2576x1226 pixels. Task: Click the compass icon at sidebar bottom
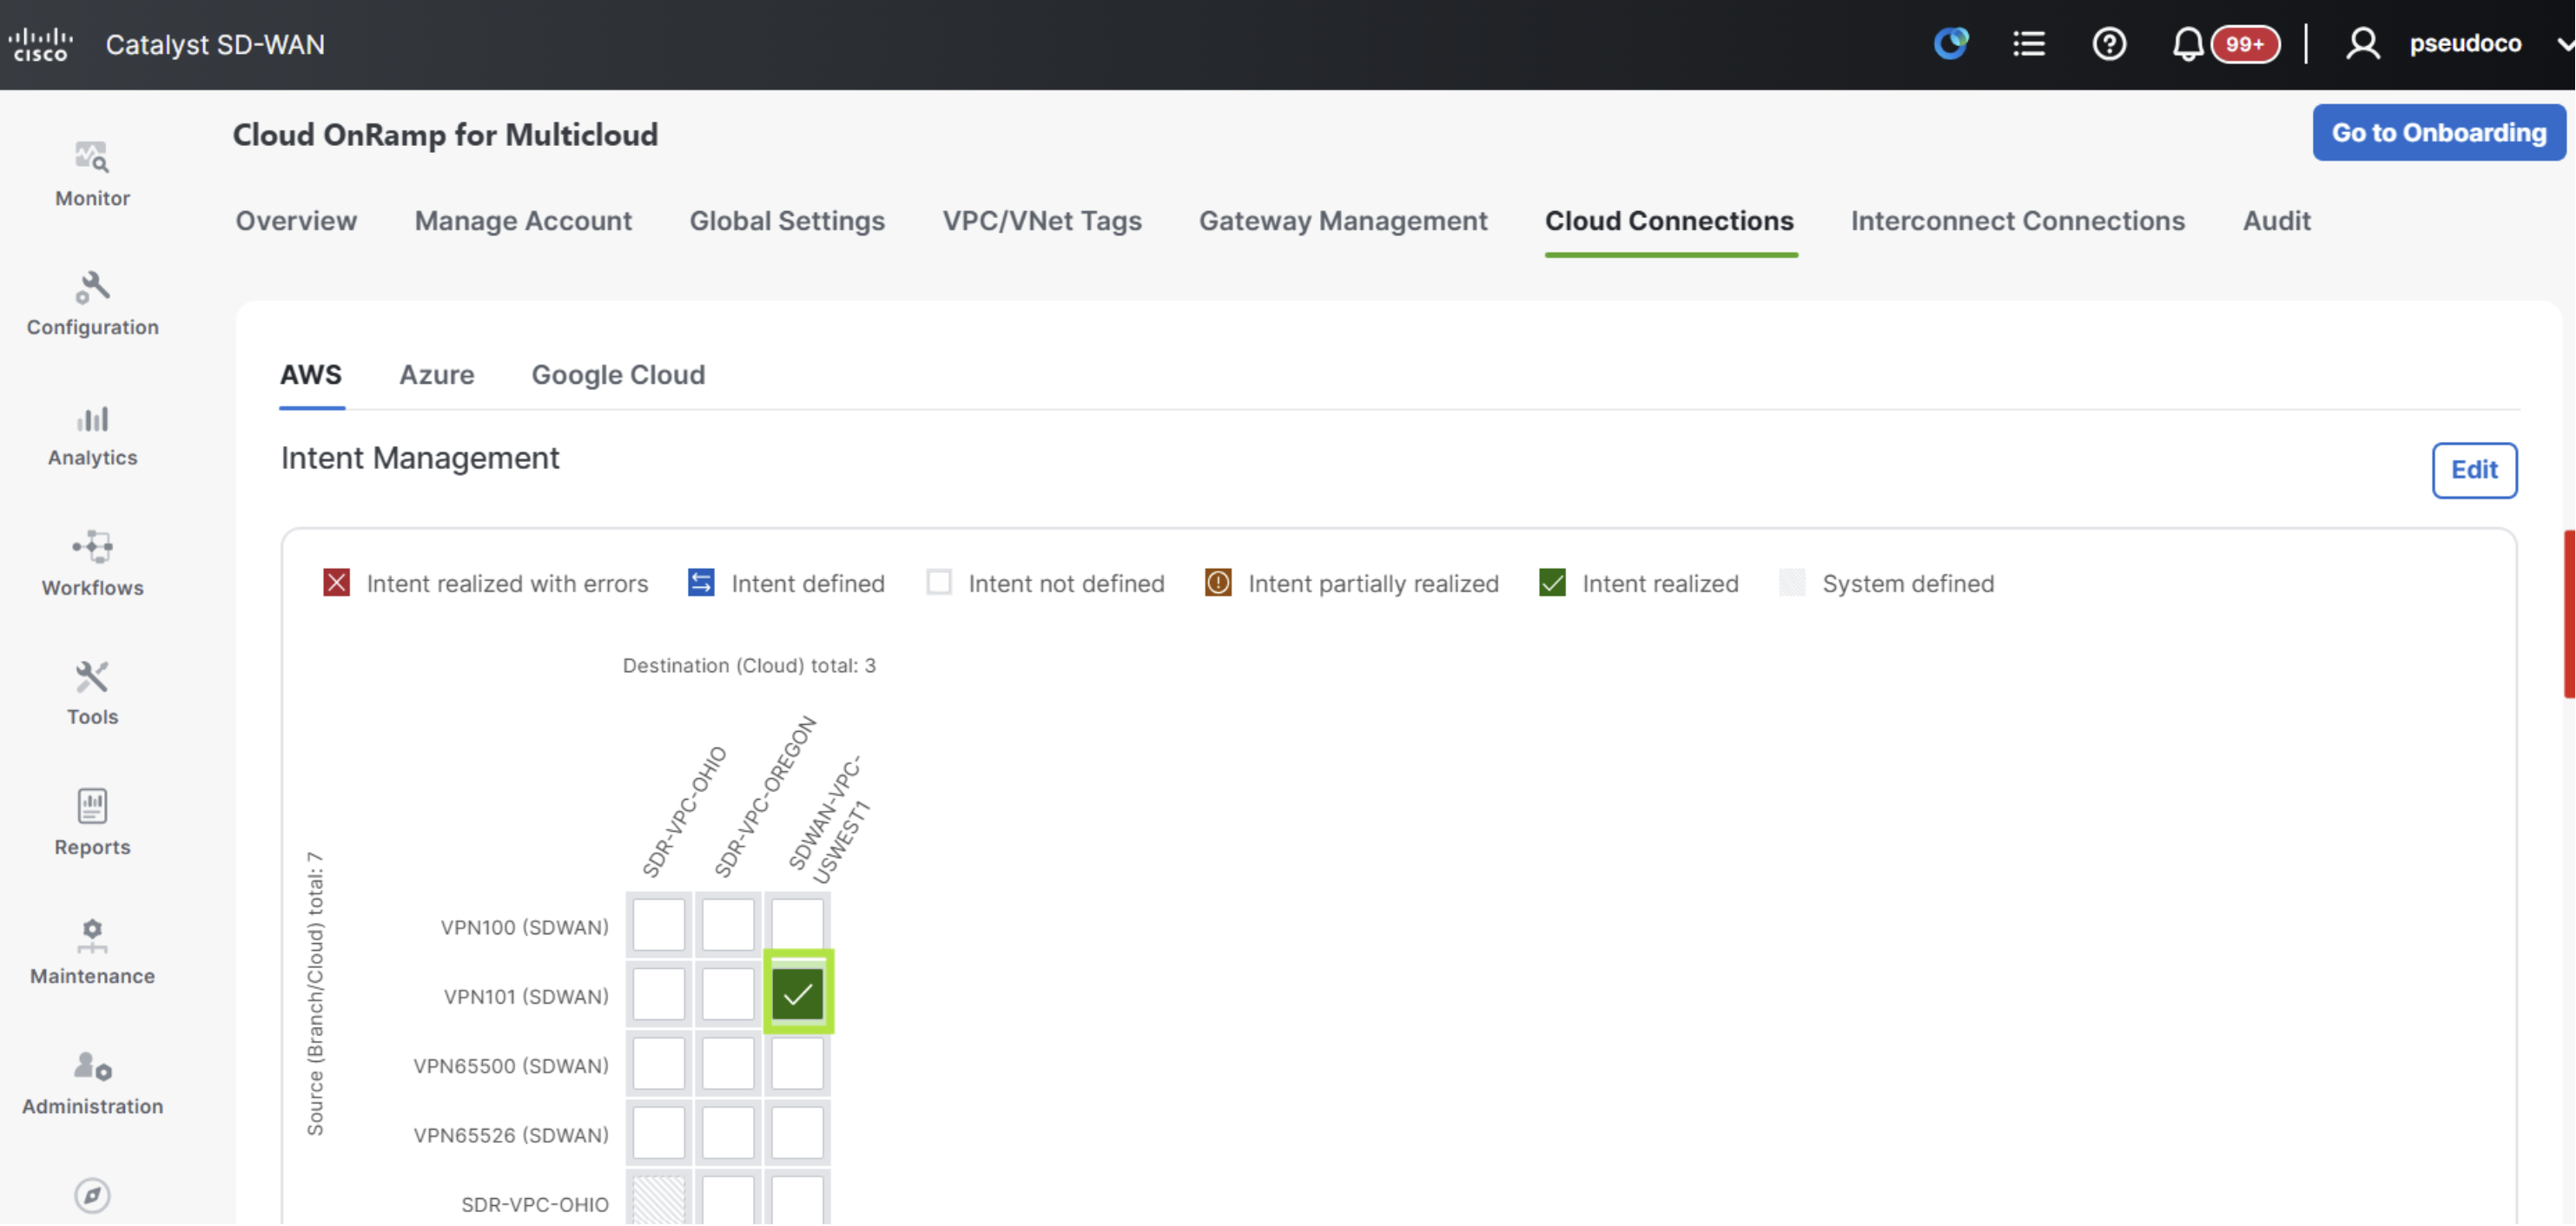(x=92, y=1196)
